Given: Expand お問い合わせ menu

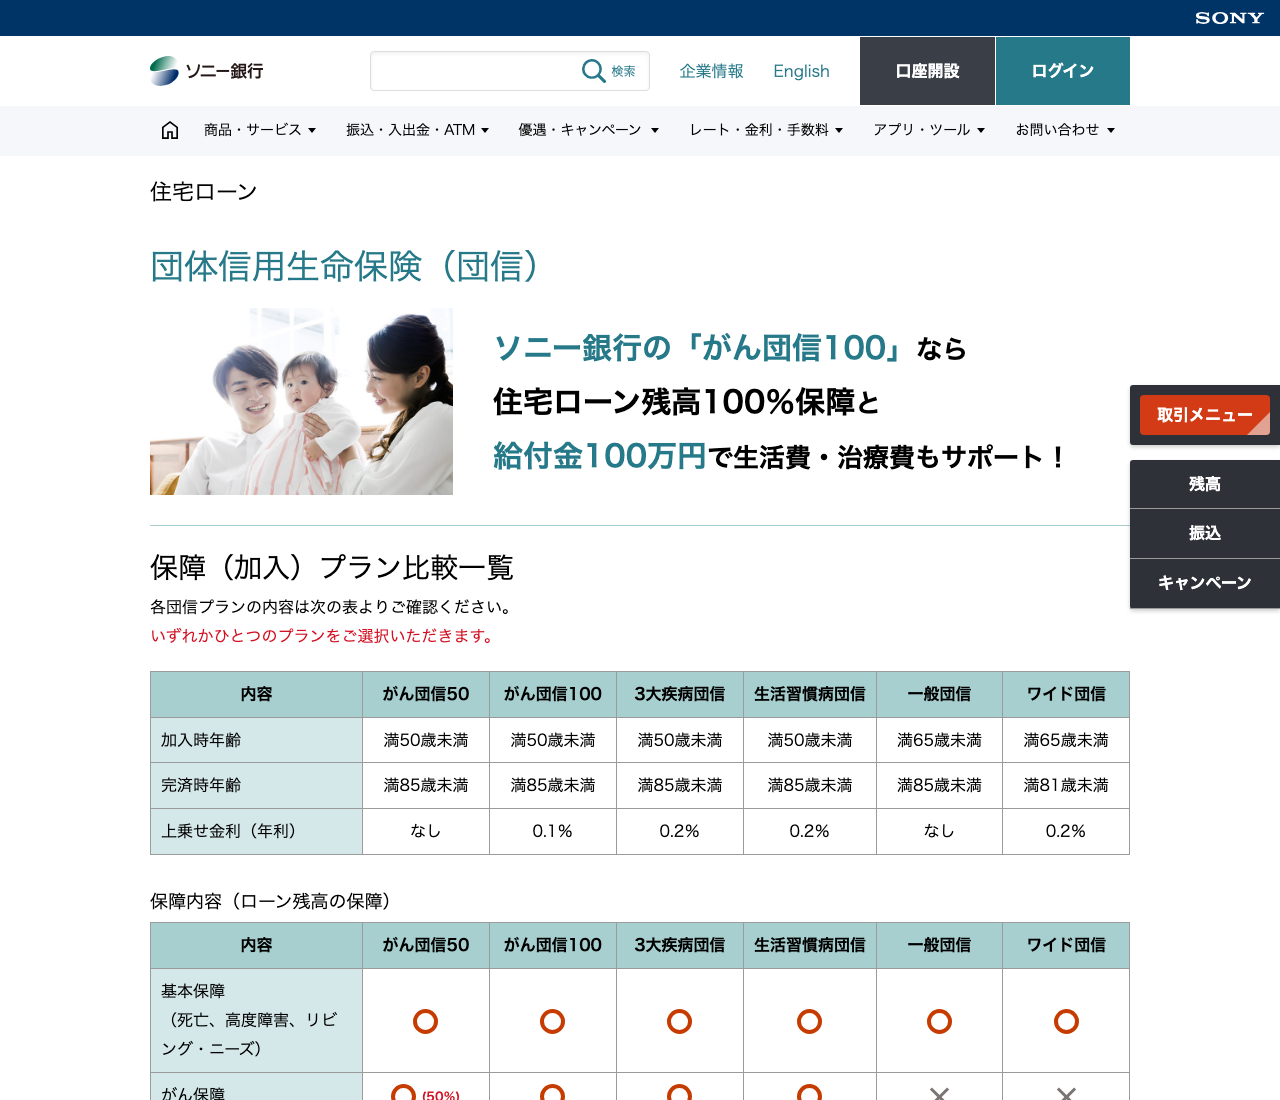Looking at the screenshot, I should (x=1065, y=130).
